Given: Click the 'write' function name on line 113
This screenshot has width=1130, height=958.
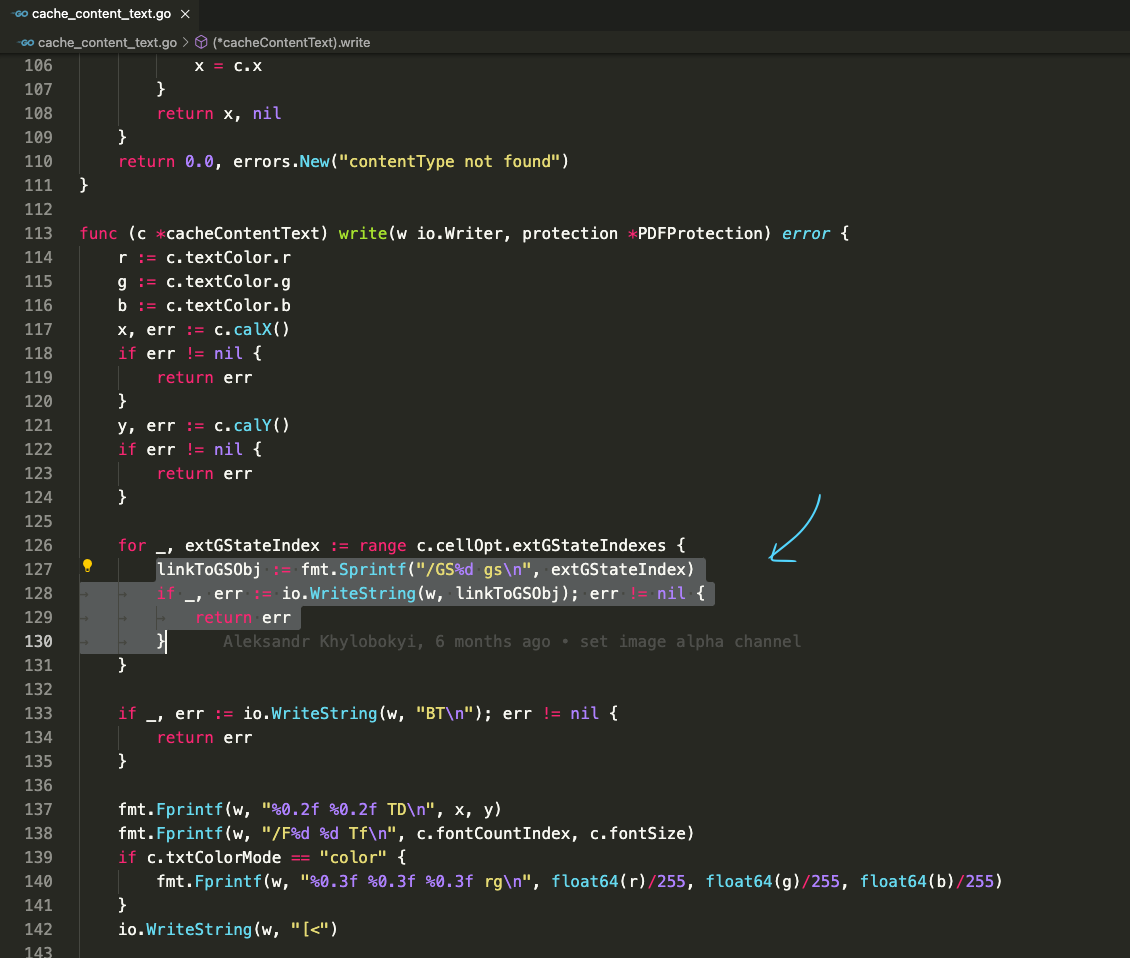Looking at the screenshot, I should pos(362,234).
